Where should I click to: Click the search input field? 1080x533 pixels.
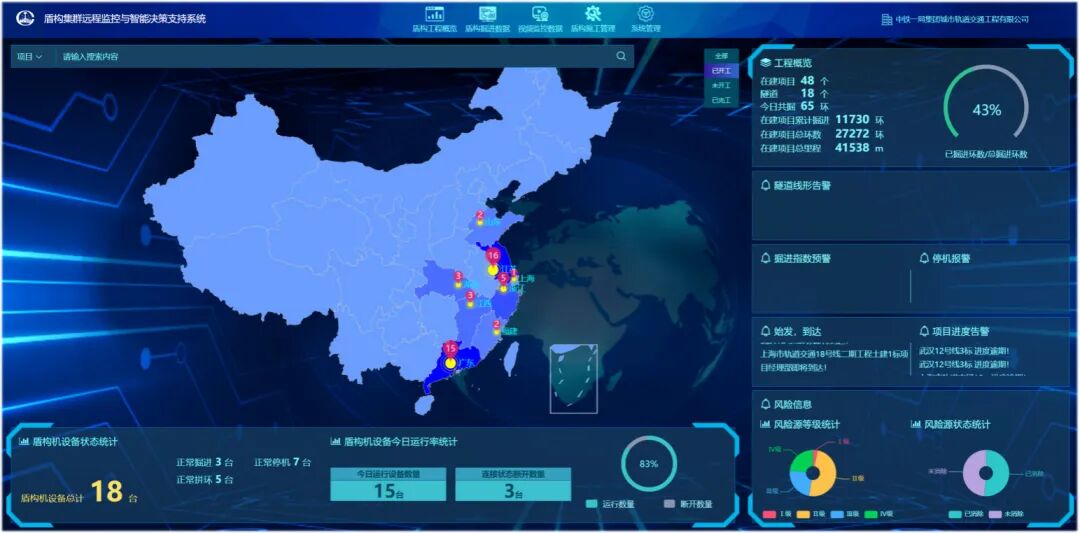(330, 57)
